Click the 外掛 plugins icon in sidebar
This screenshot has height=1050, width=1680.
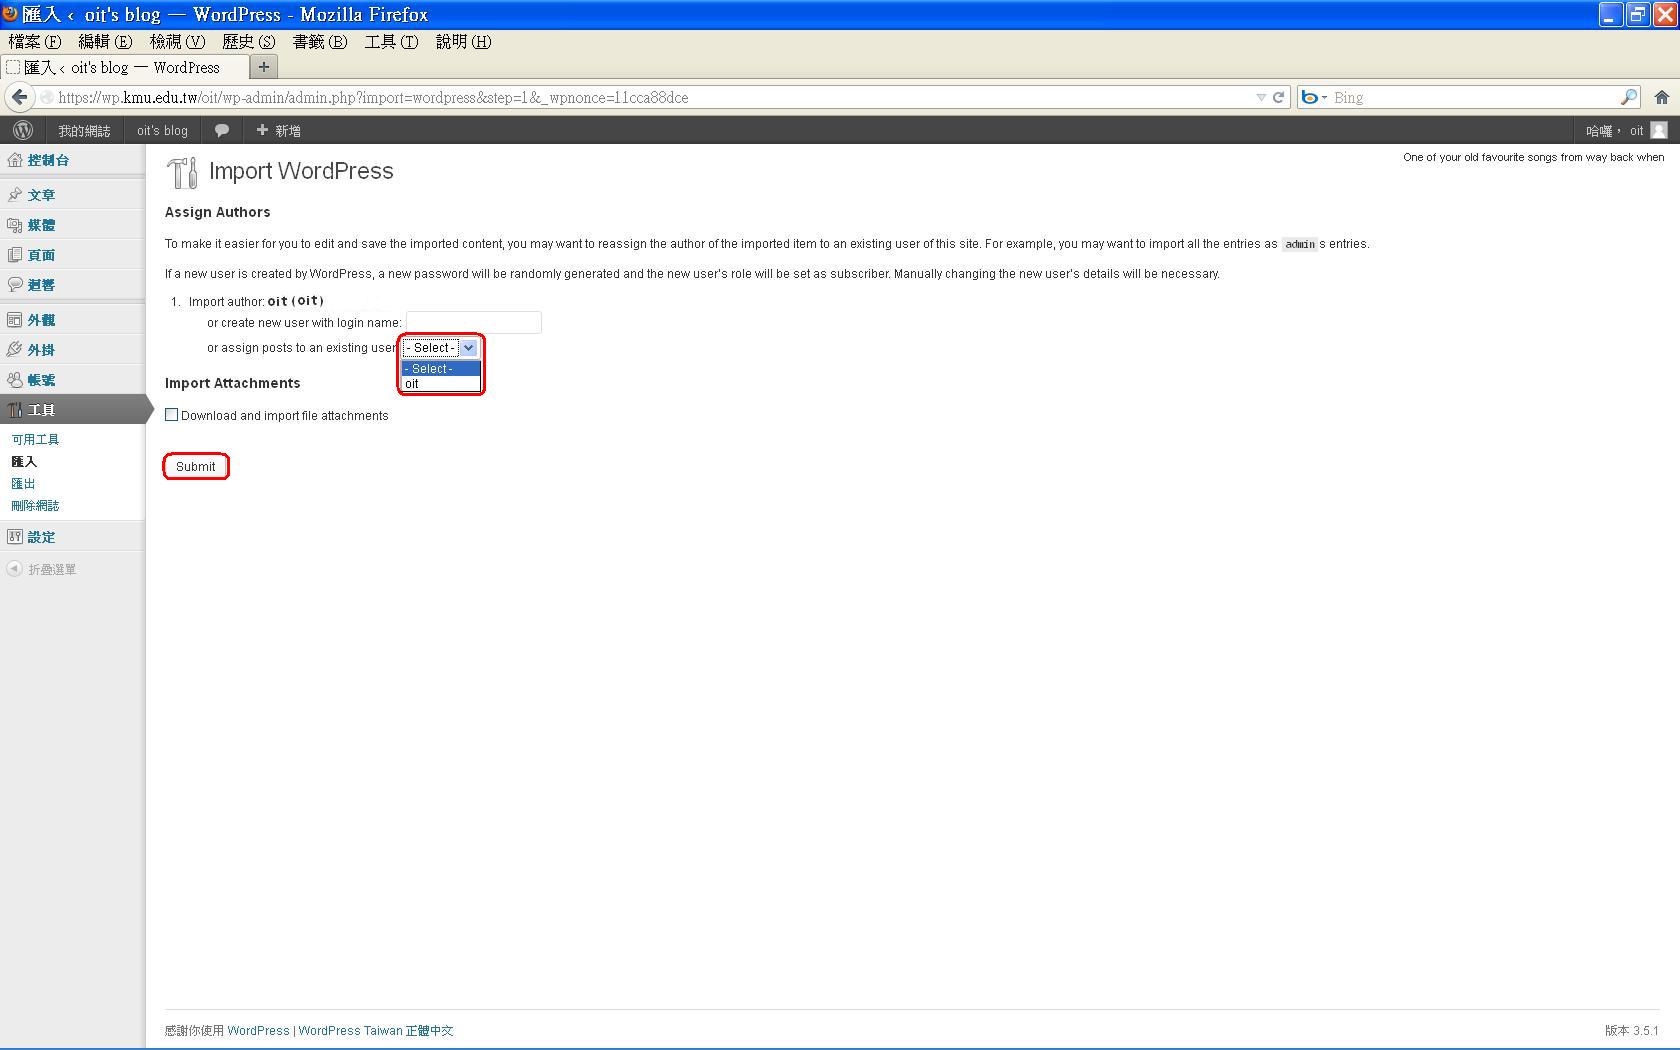pos(14,350)
